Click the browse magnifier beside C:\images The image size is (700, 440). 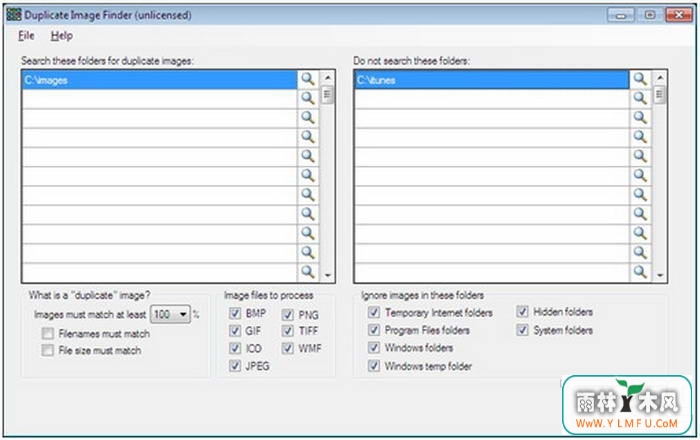click(x=308, y=79)
